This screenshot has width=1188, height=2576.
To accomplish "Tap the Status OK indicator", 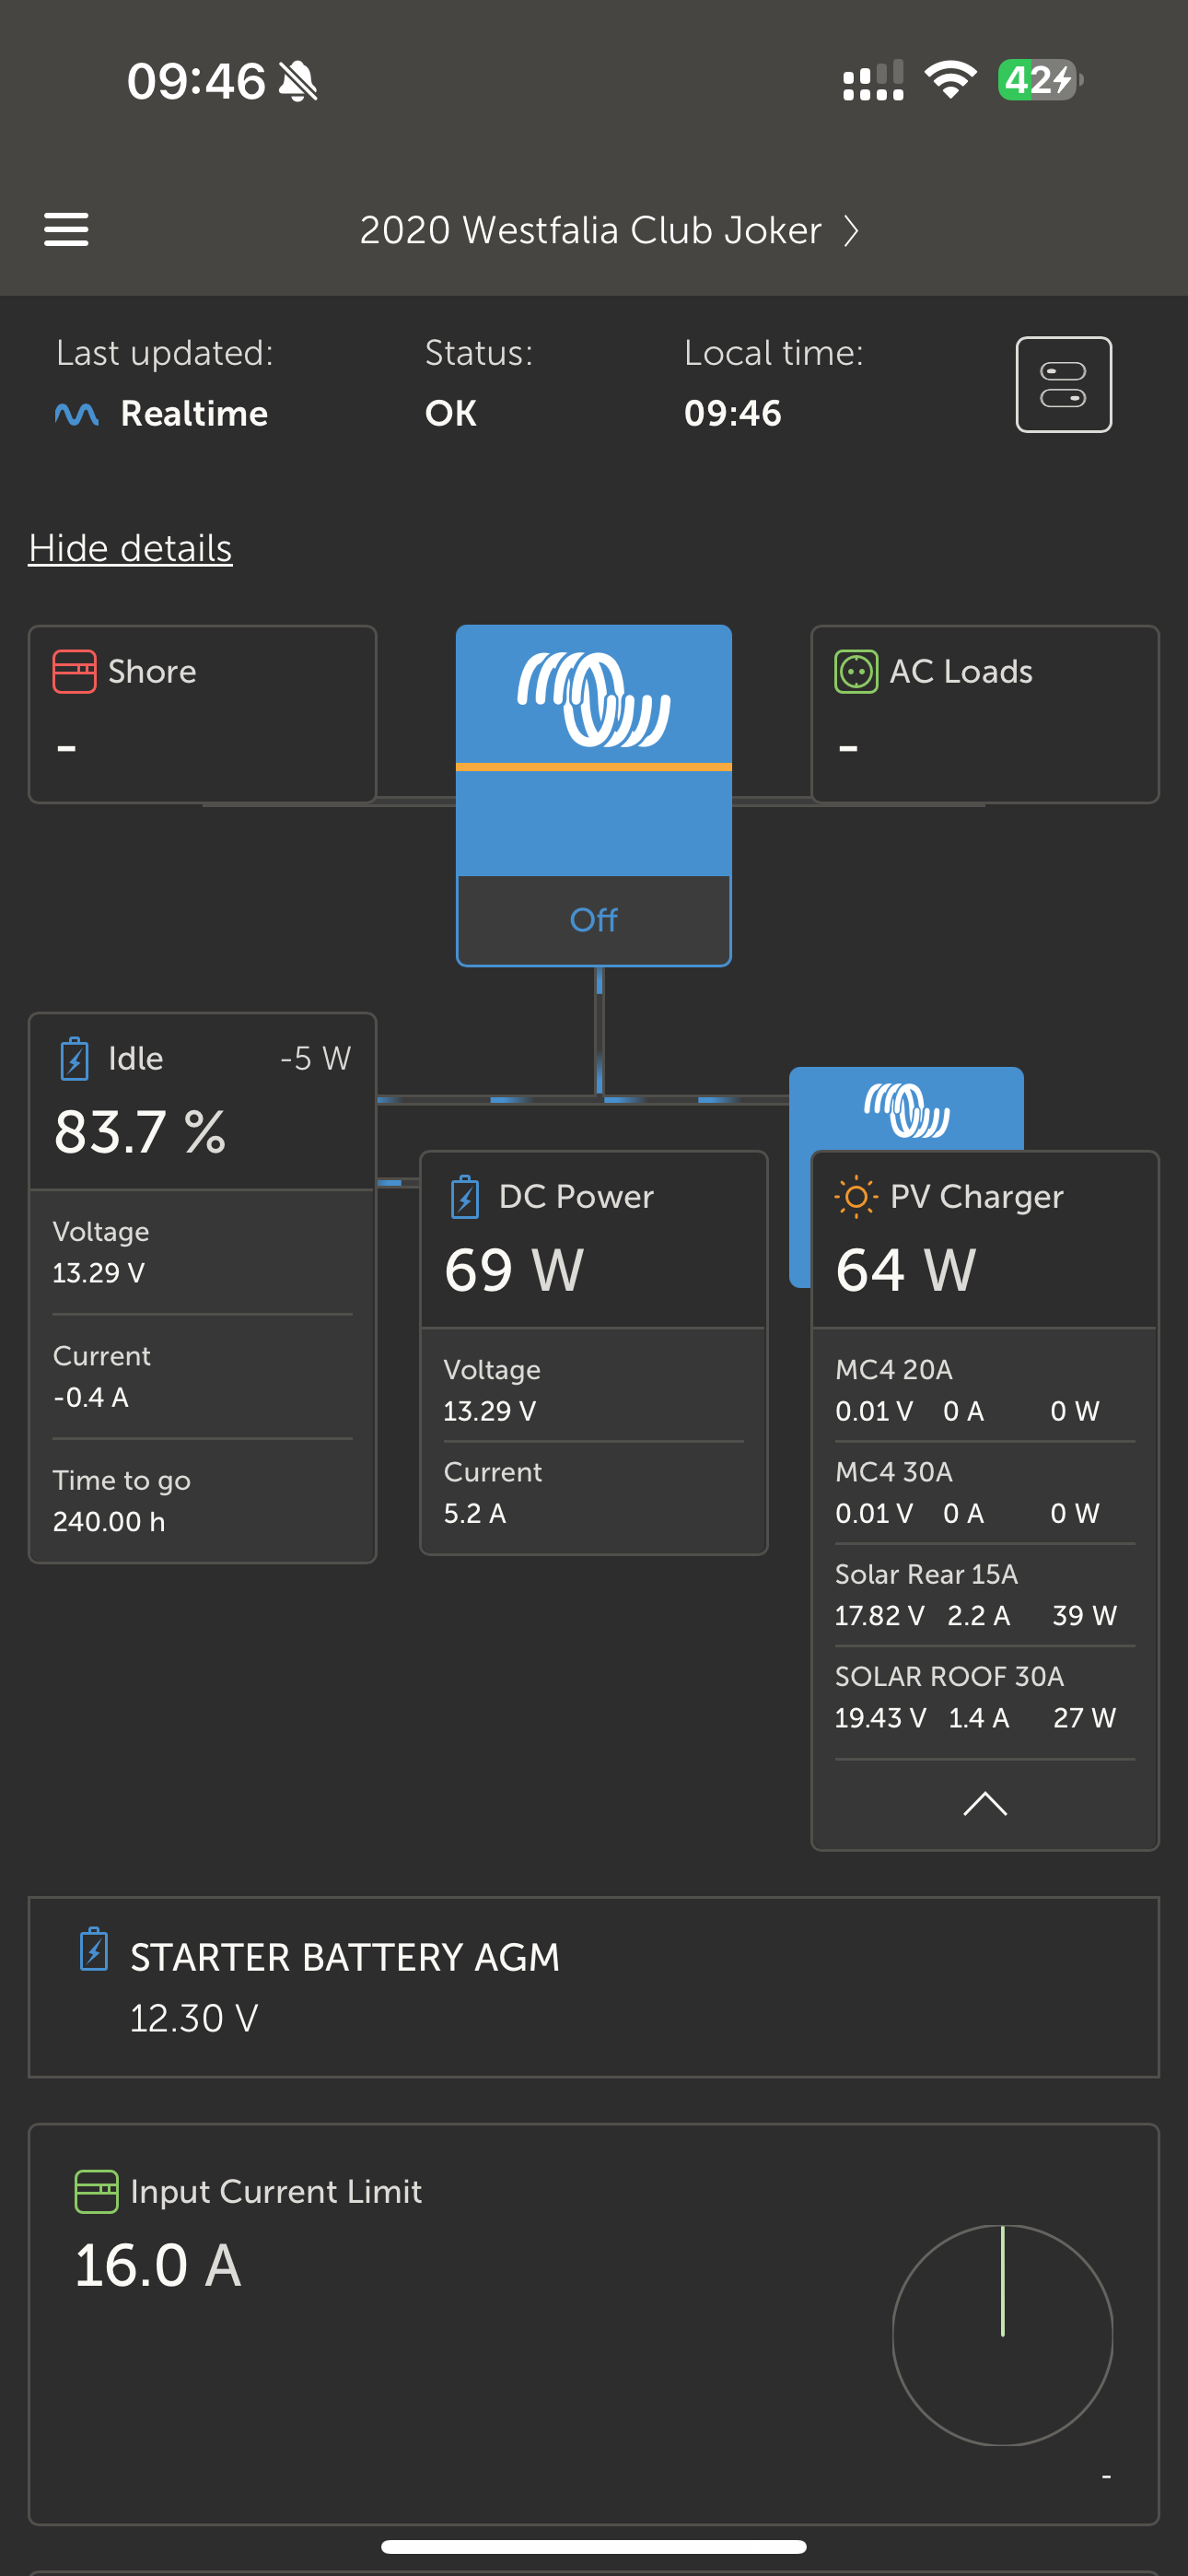I will pos(450,413).
